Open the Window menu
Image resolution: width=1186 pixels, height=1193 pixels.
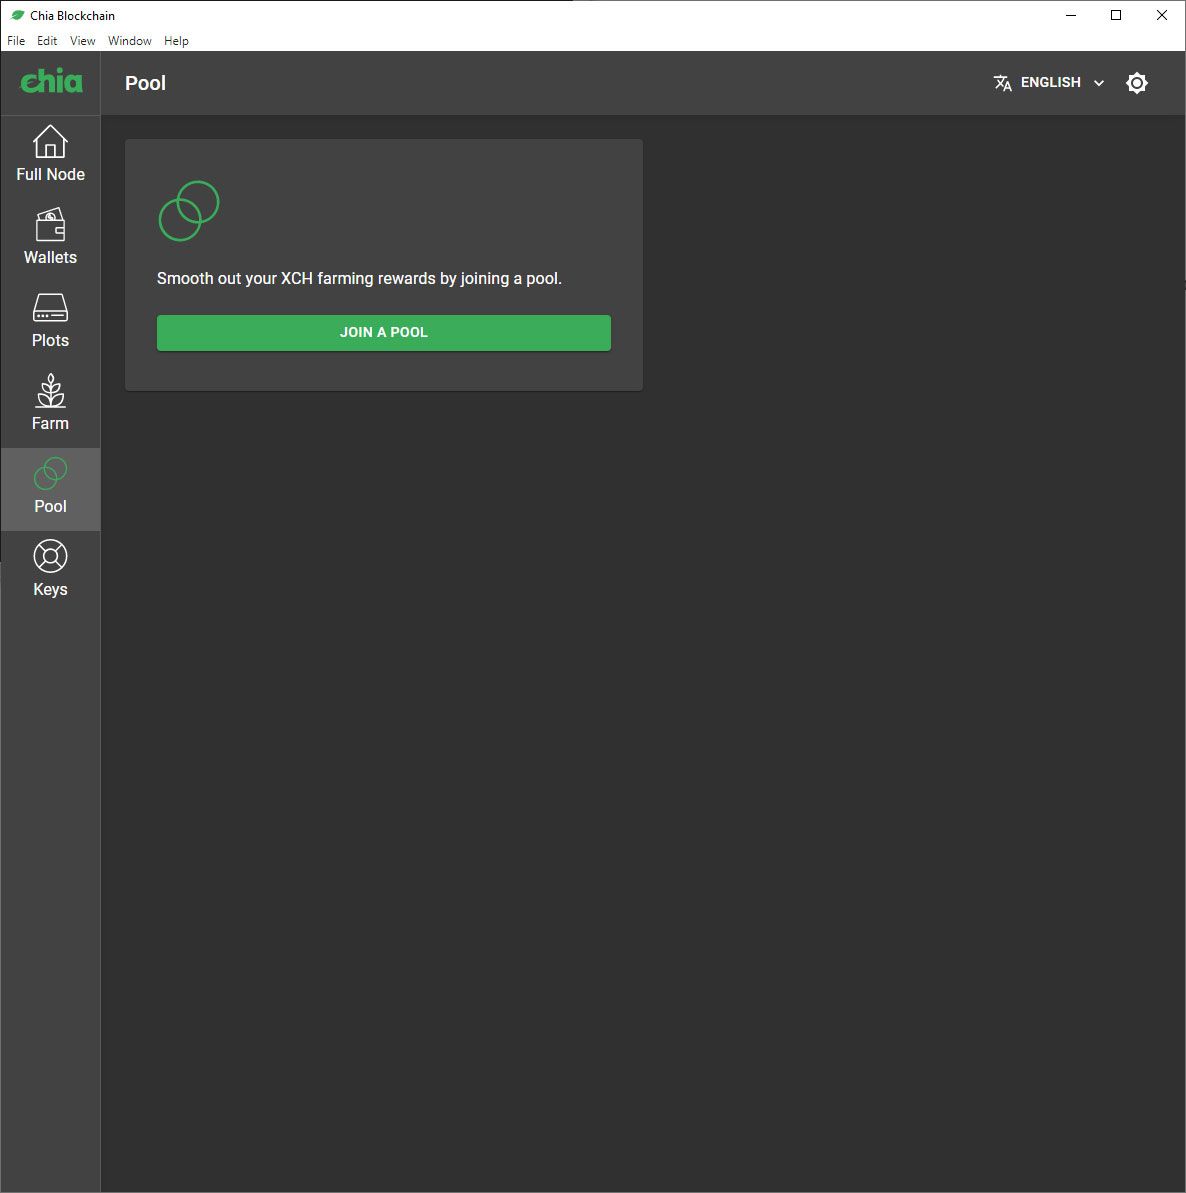coord(129,41)
